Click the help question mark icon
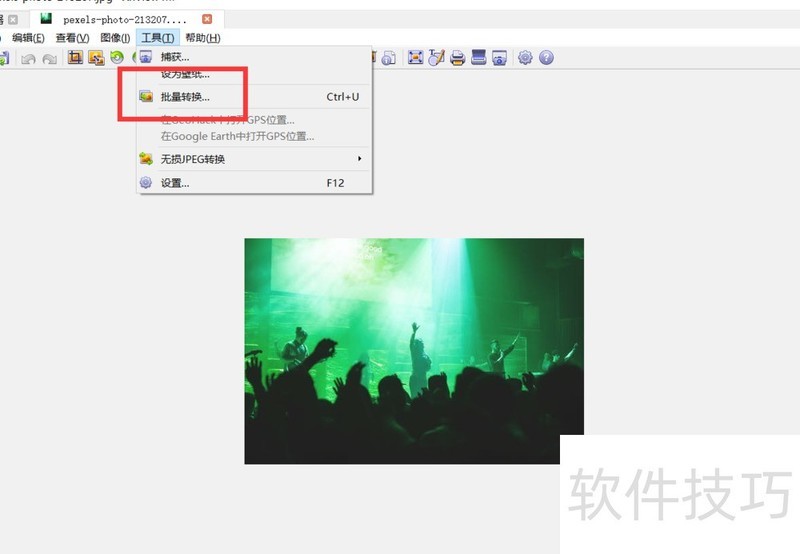The height and width of the screenshot is (554, 800). pos(546,58)
